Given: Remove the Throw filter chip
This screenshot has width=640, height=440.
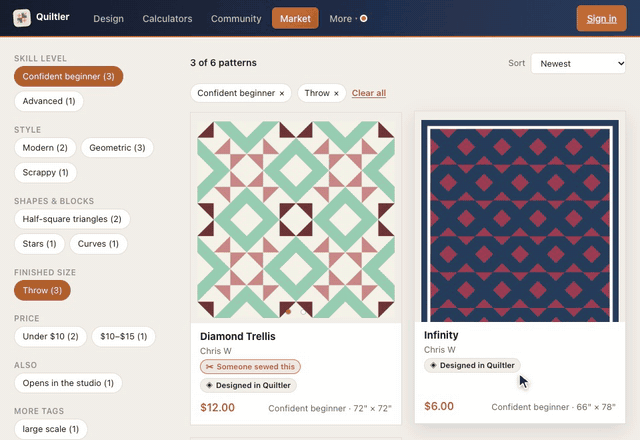Looking at the screenshot, I should (336, 93).
